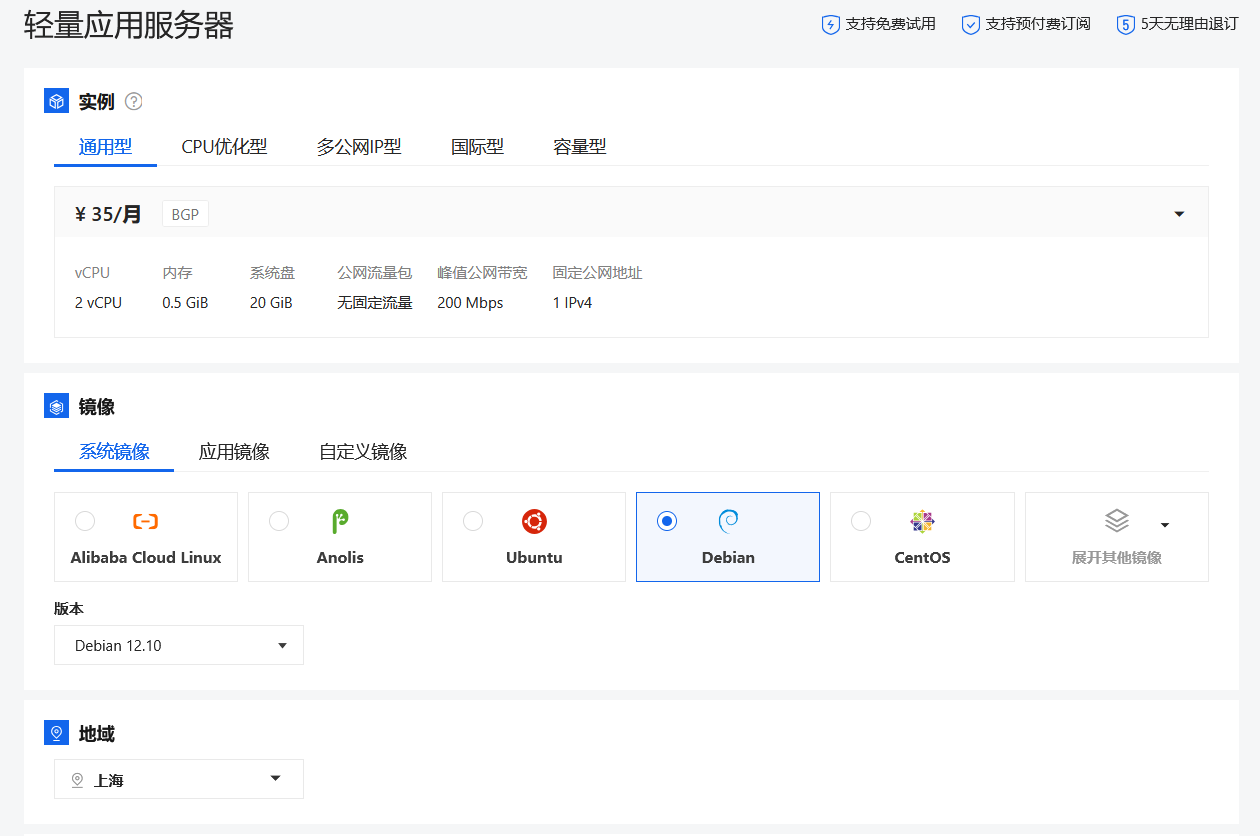Expand the ¥35/月 instance plan dropdown arrow
1260x836 pixels.
[1179, 214]
